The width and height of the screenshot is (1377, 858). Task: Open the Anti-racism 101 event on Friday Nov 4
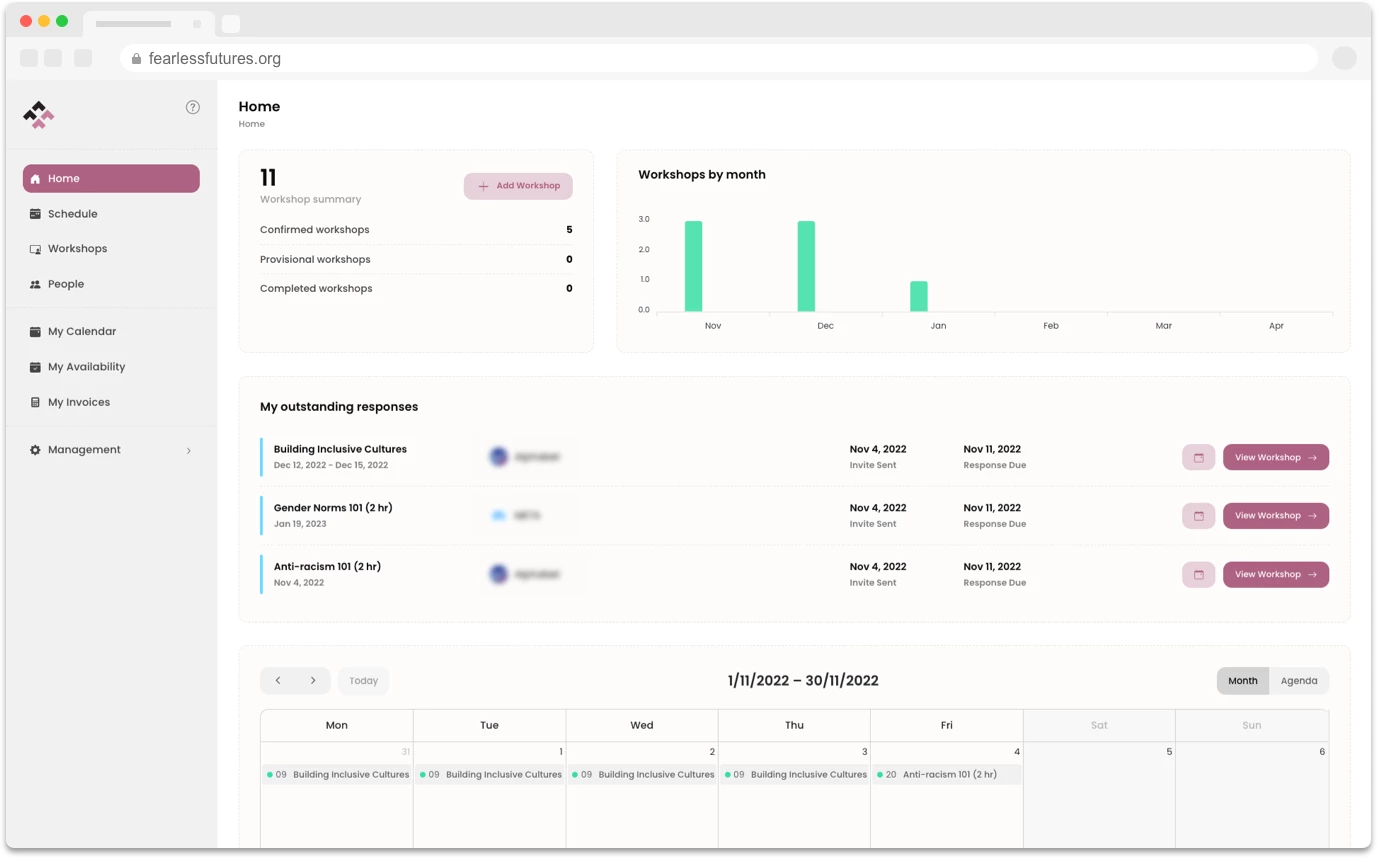click(x=946, y=774)
